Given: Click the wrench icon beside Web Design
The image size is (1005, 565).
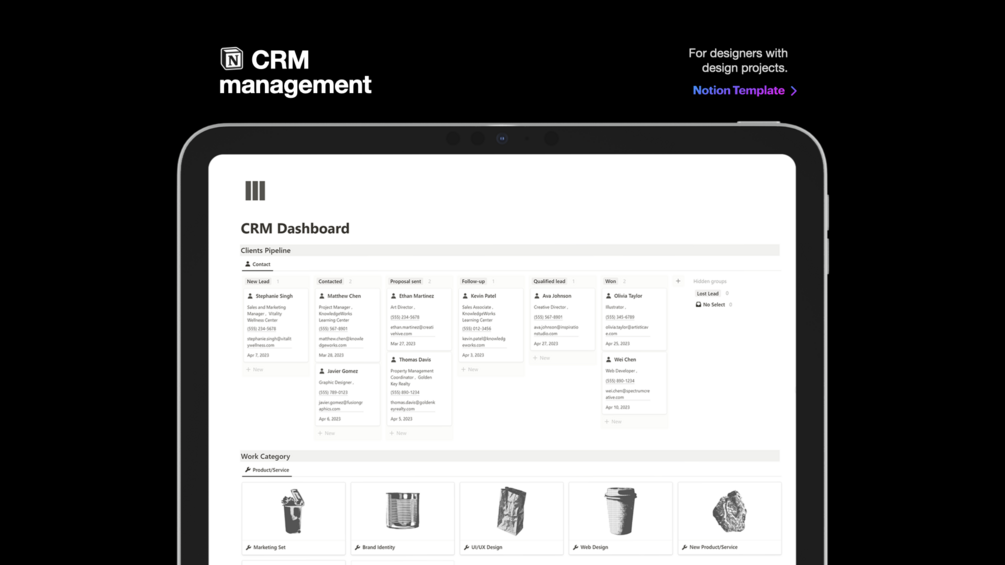Looking at the screenshot, I should point(576,547).
